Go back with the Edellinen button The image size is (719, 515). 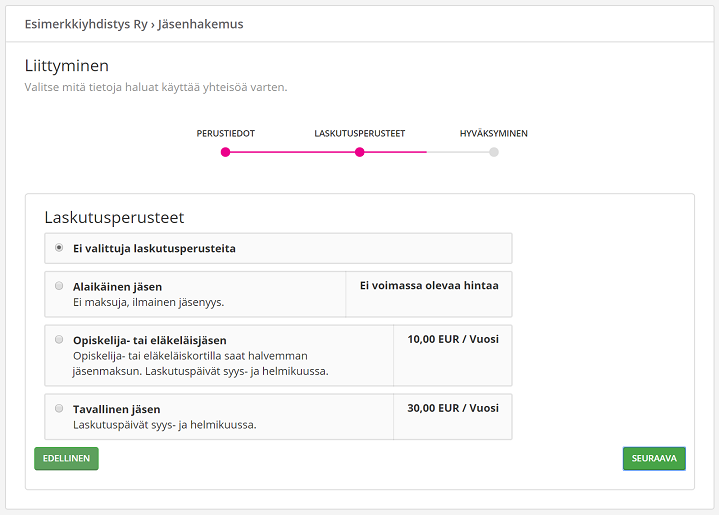[66, 458]
